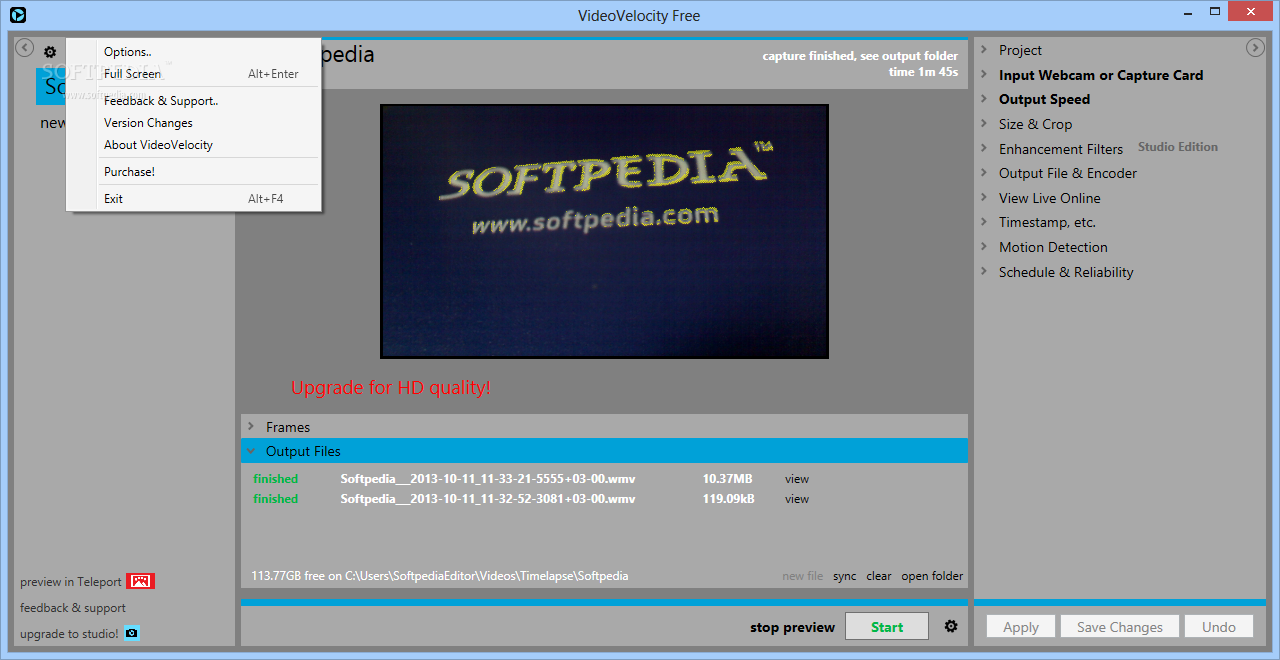Expand the Output Speed section

click(x=1044, y=99)
